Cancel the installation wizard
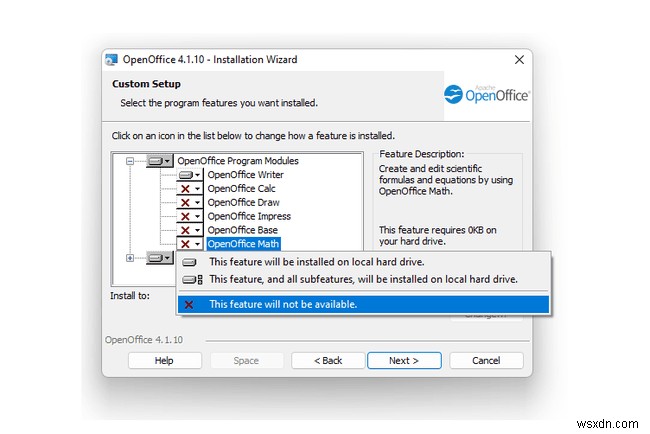 click(x=486, y=361)
